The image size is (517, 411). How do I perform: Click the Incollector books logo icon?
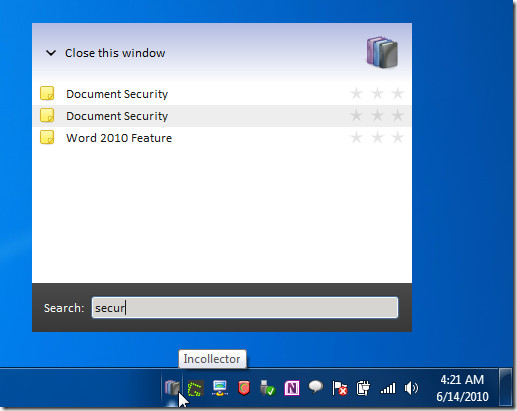click(x=382, y=52)
